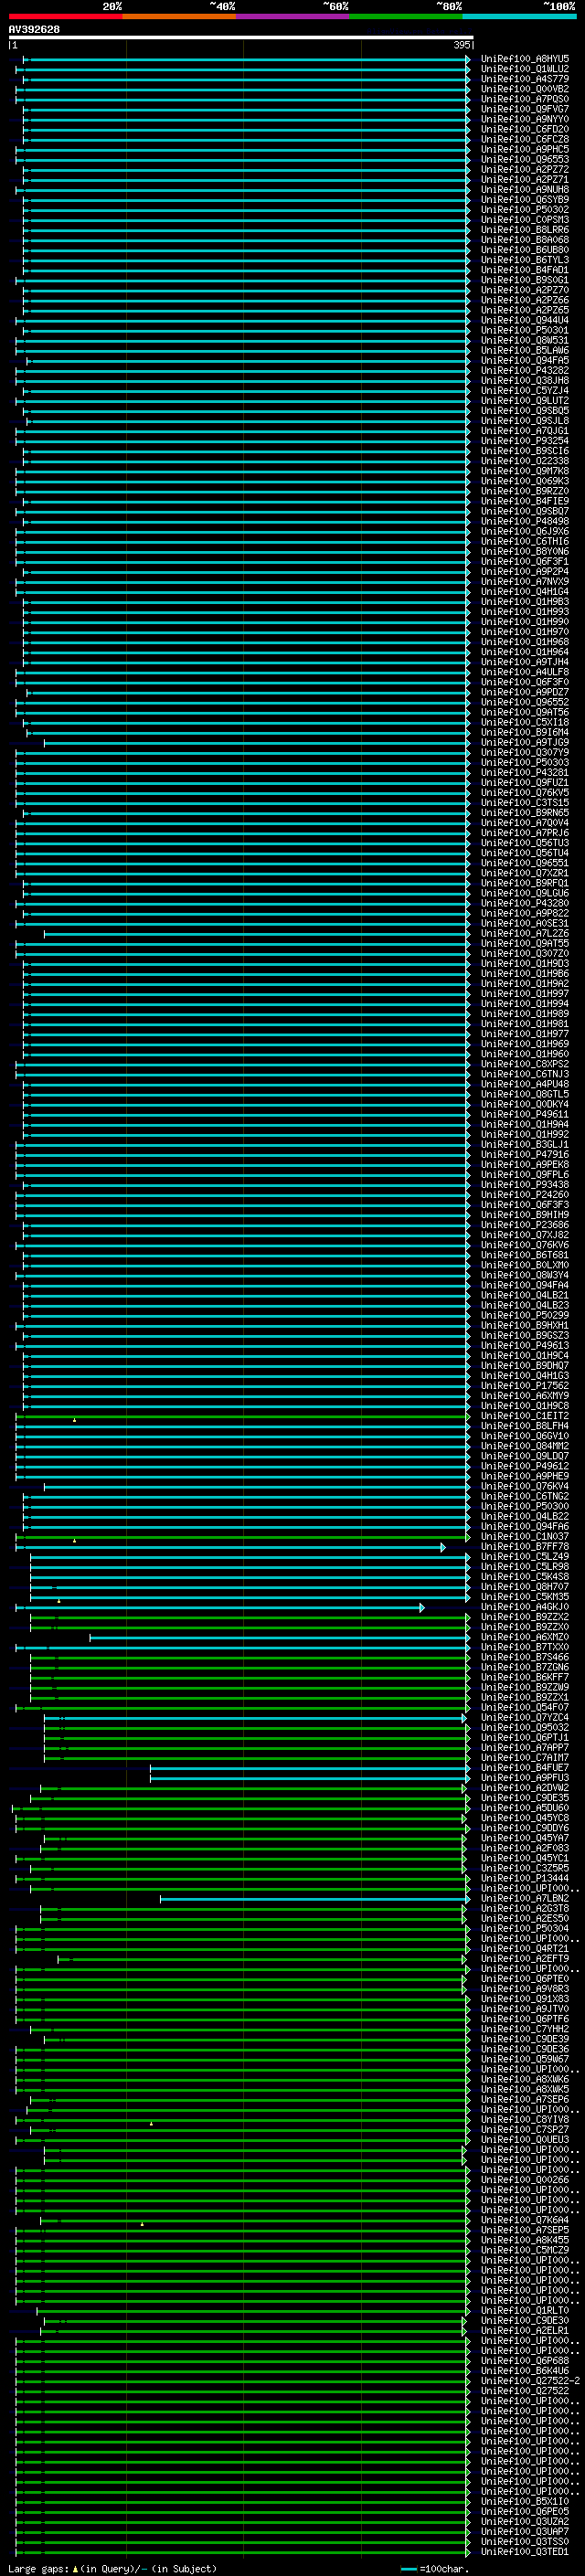Image resolution: width=585 pixels, height=2576 pixels.
Task: Click the last hit UniRef100_Q3TED1
Action: [x=525, y=2552]
